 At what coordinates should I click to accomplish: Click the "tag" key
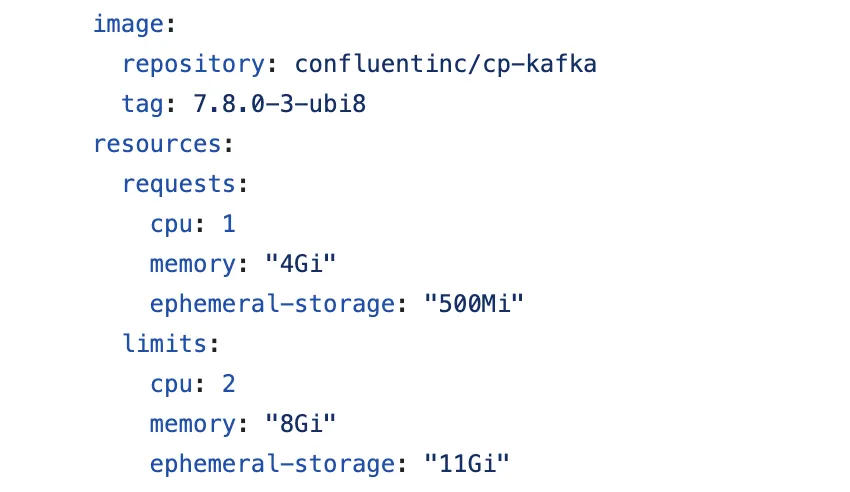click(x=142, y=104)
